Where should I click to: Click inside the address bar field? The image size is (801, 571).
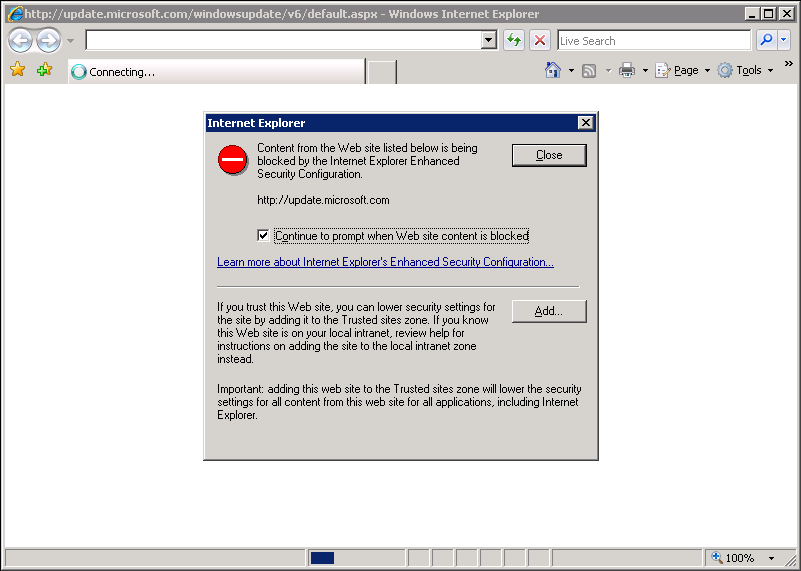[x=283, y=40]
